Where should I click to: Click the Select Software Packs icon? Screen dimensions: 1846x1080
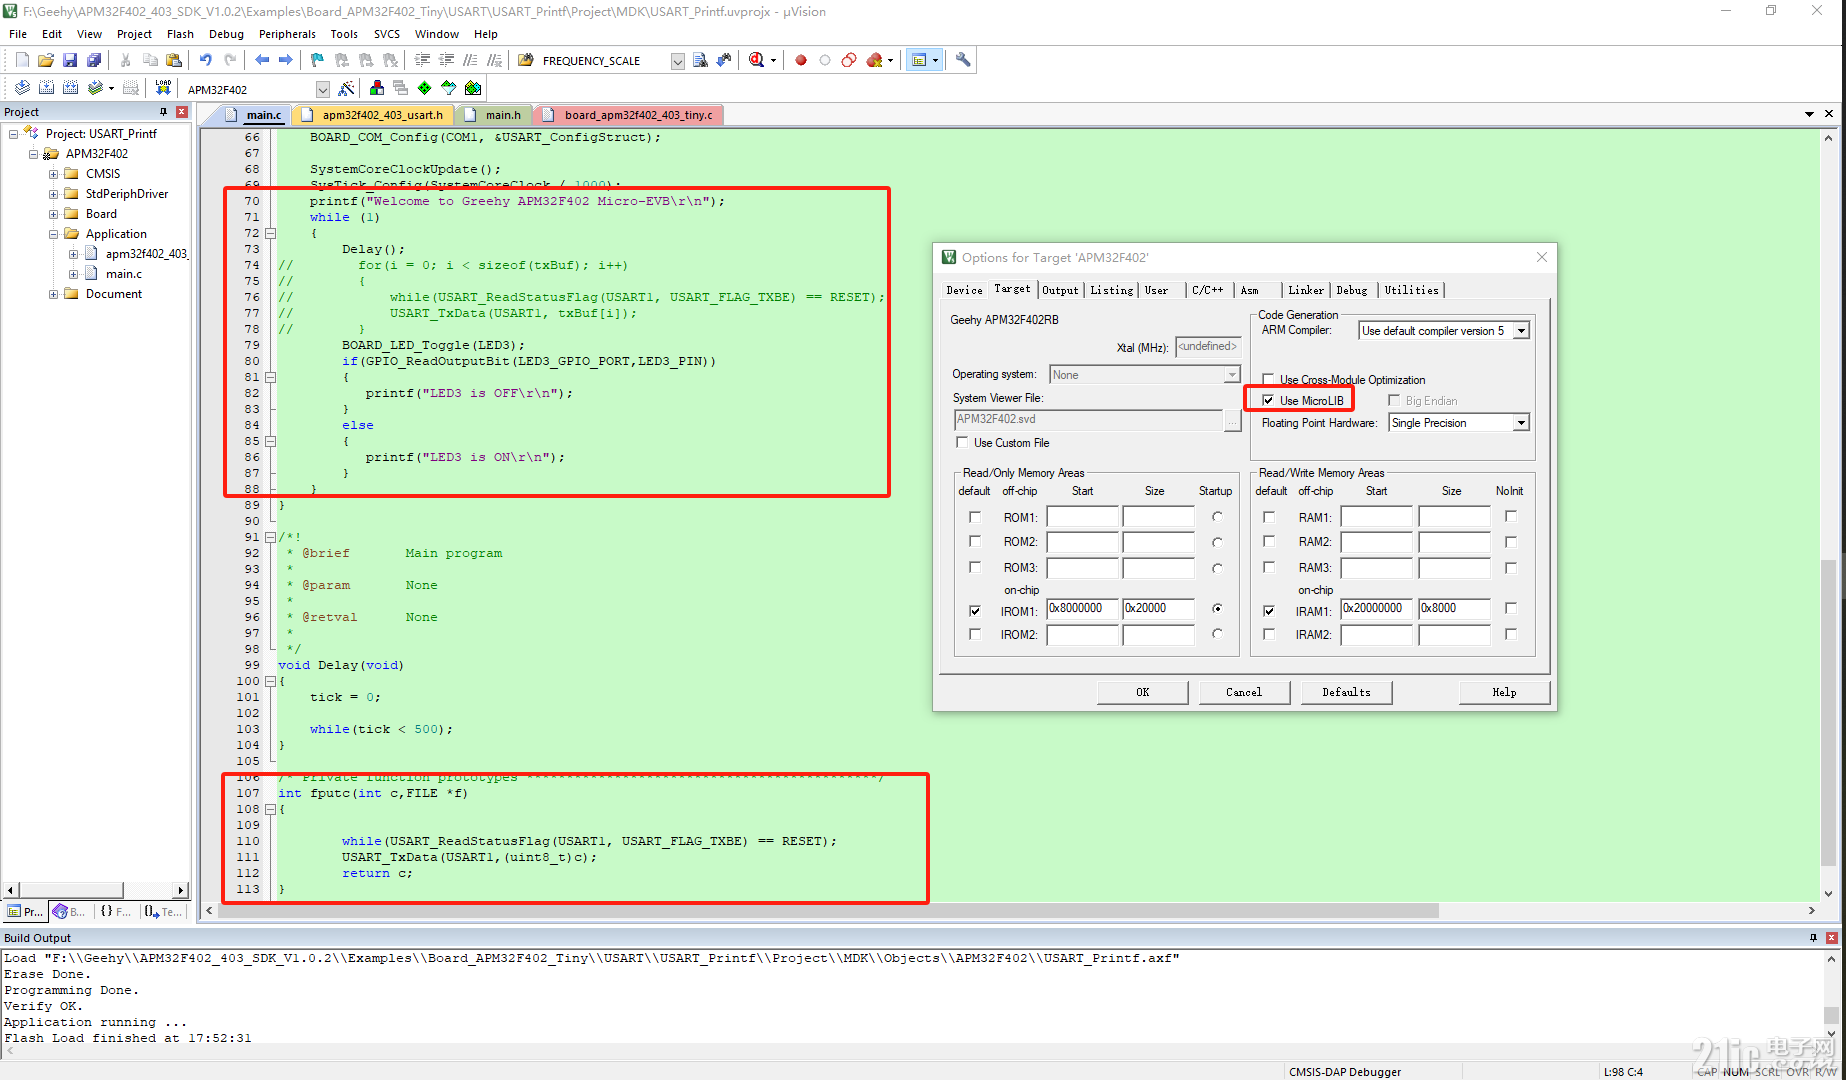pyautogui.click(x=449, y=88)
